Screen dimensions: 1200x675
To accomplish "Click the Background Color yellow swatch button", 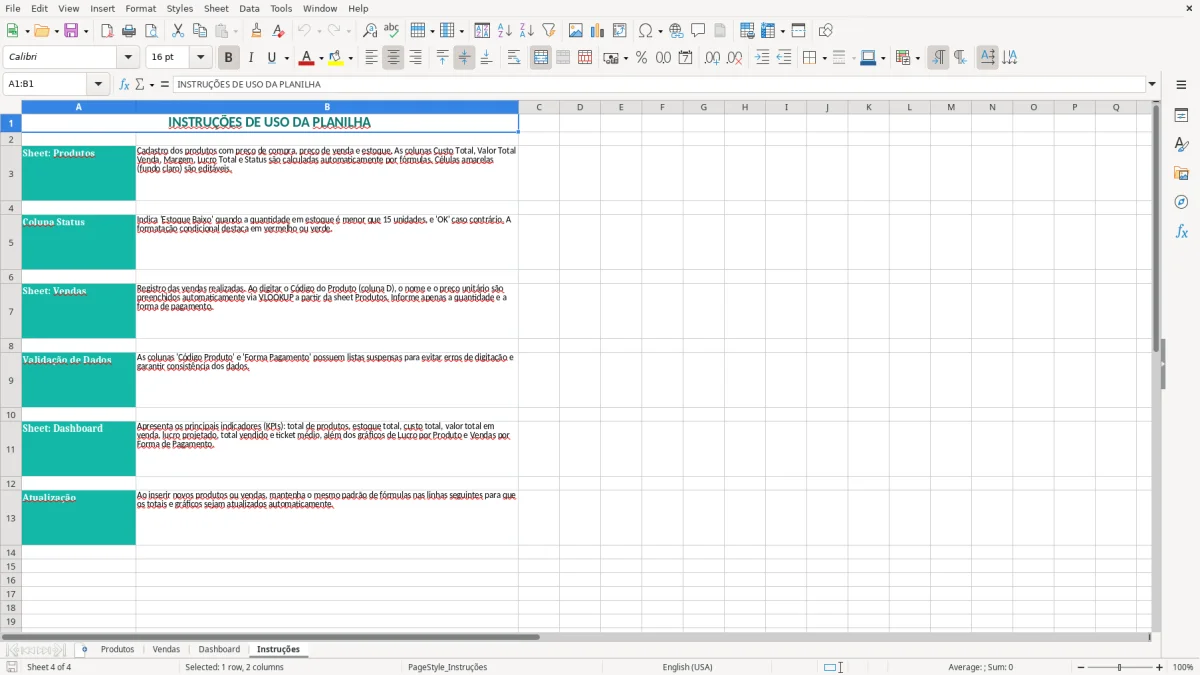I will [x=335, y=58].
